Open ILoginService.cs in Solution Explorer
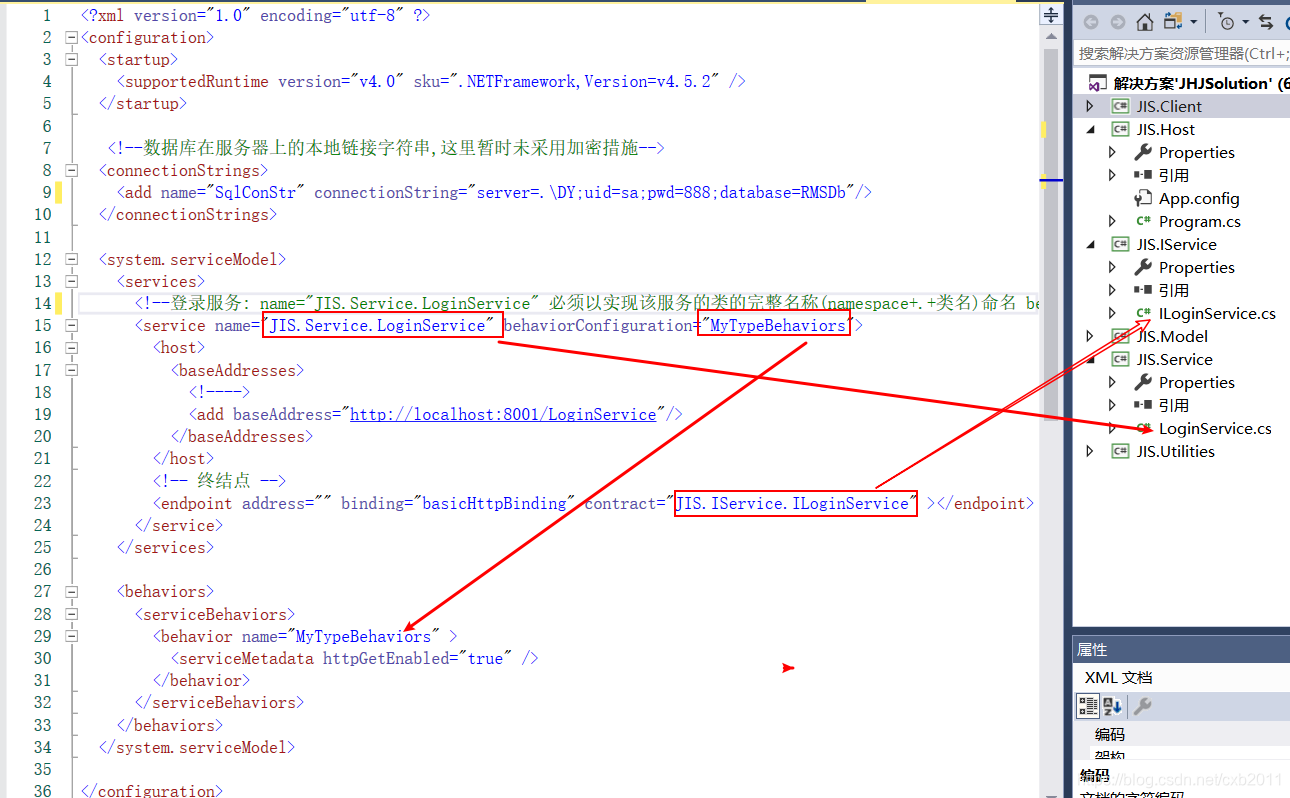 (x=1217, y=313)
